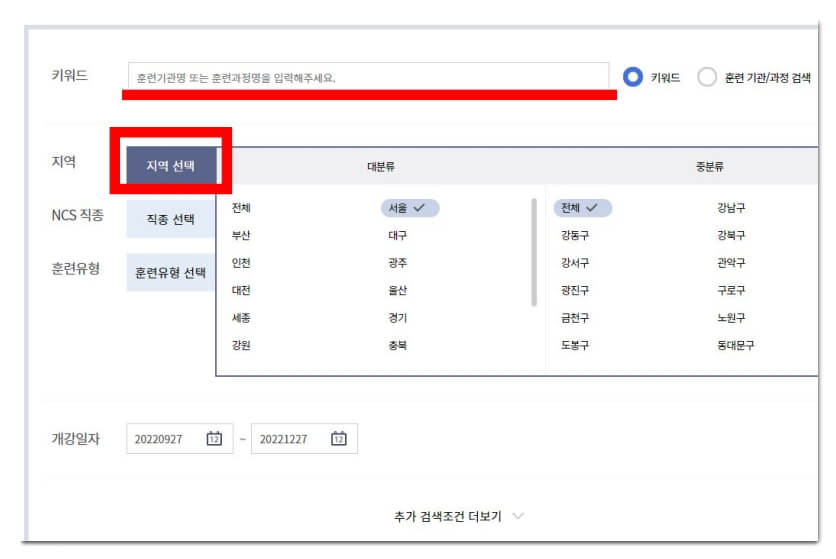Viewport: 836px width, 559px height.
Task: Select 동대문구 district option
Action: tap(736, 345)
